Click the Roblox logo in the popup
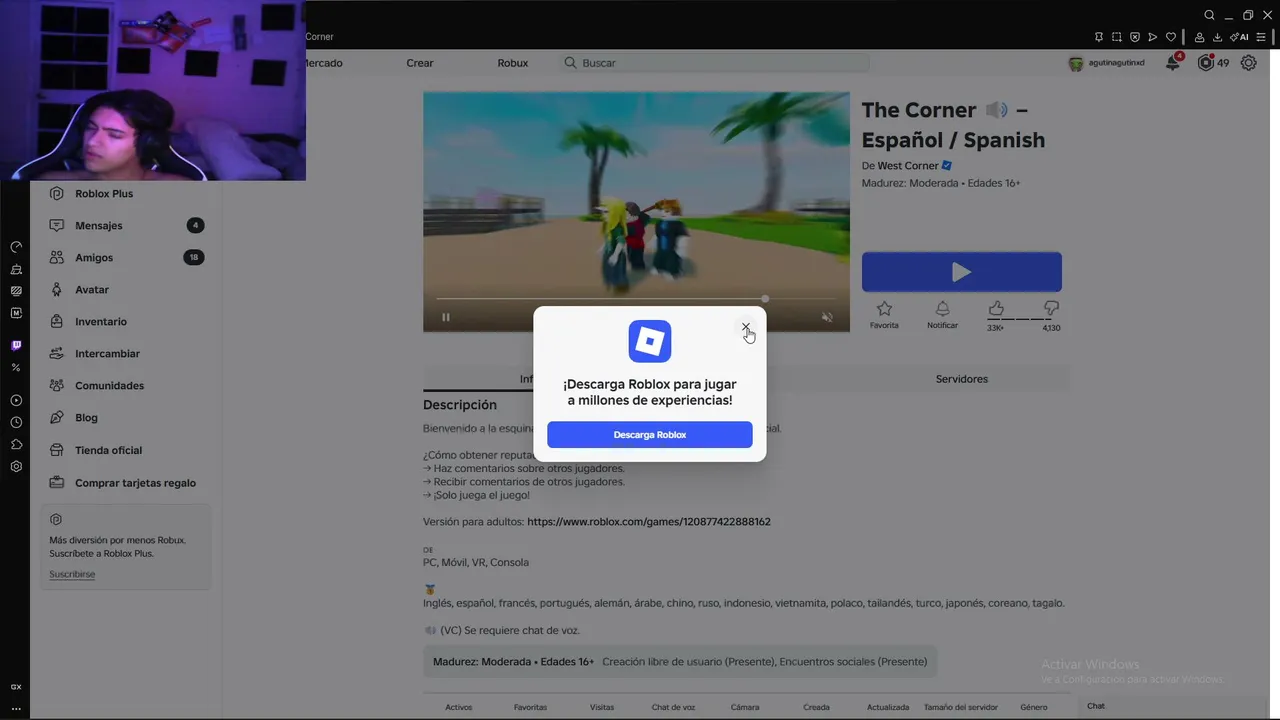The width and height of the screenshot is (1280, 720). pos(650,342)
